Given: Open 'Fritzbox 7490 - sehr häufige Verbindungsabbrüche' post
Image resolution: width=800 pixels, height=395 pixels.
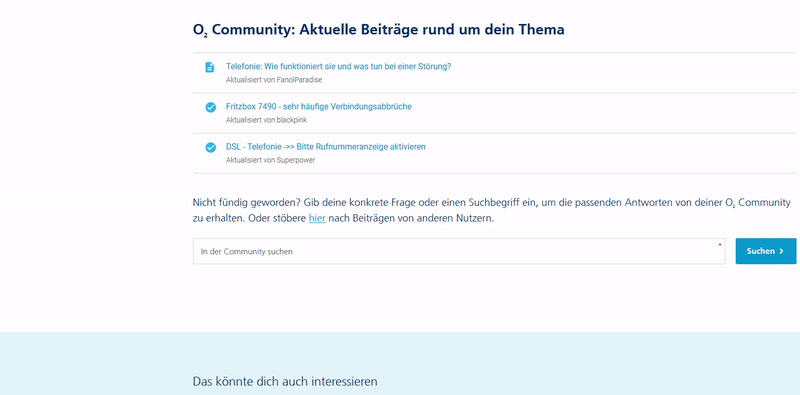Looking at the screenshot, I should pyautogui.click(x=319, y=107).
